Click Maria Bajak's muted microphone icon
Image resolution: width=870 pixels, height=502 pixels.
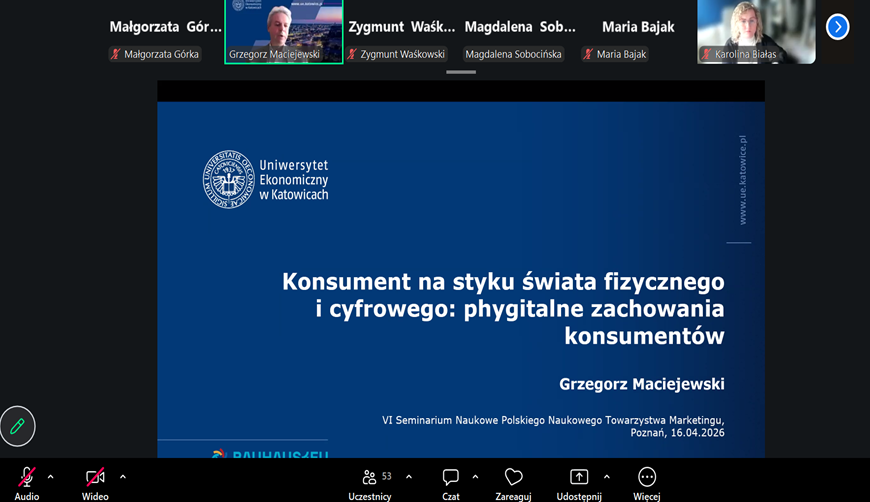(x=588, y=54)
